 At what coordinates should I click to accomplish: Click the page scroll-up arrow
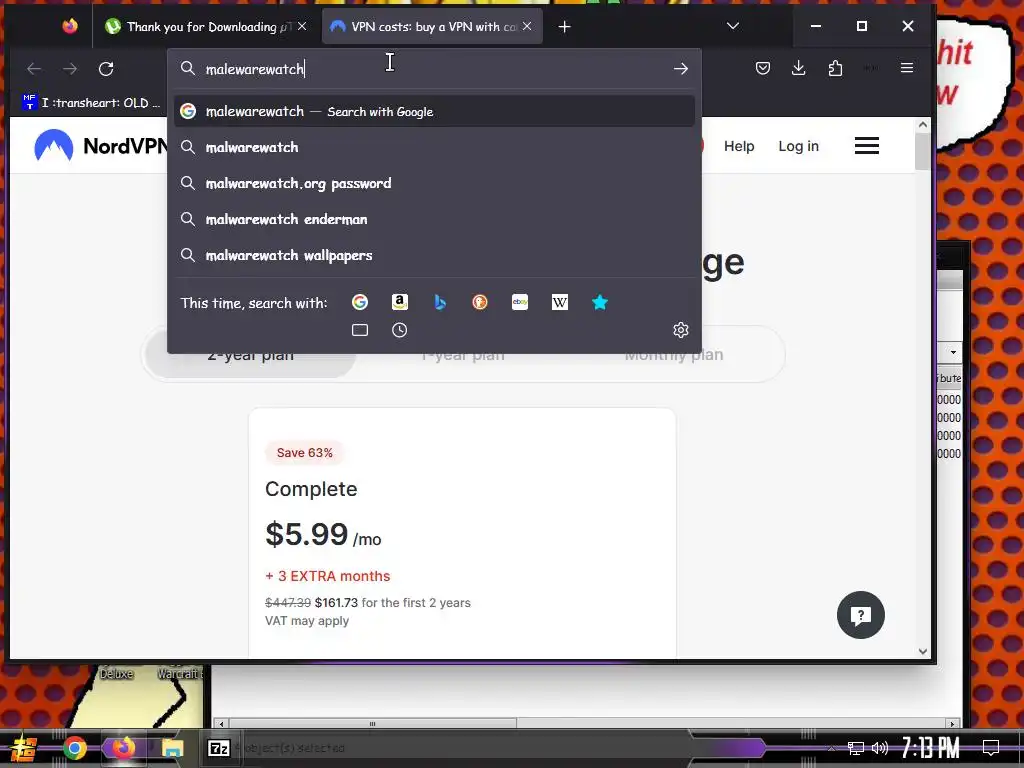(922, 125)
